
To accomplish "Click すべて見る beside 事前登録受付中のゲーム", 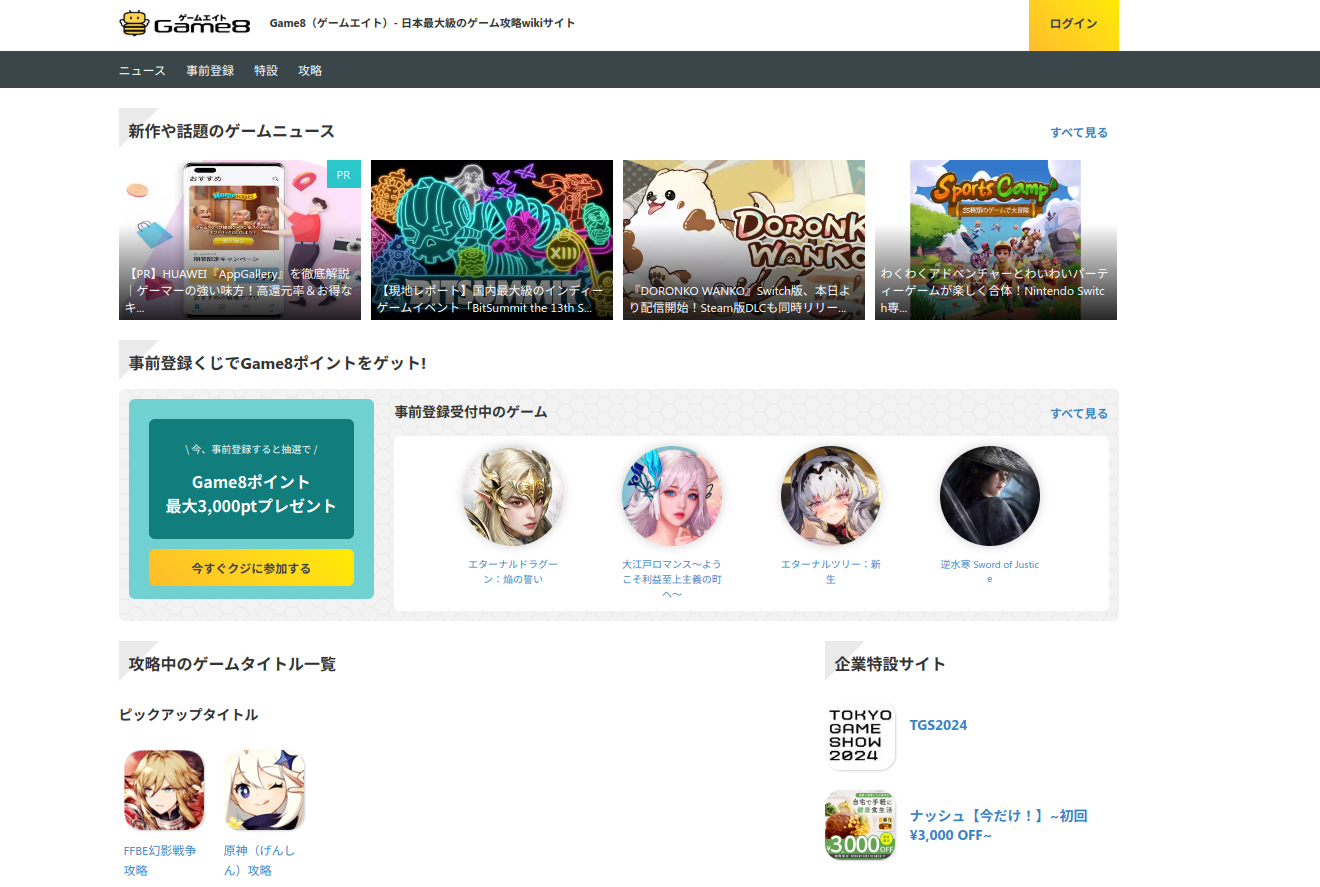I will (x=1079, y=413).
